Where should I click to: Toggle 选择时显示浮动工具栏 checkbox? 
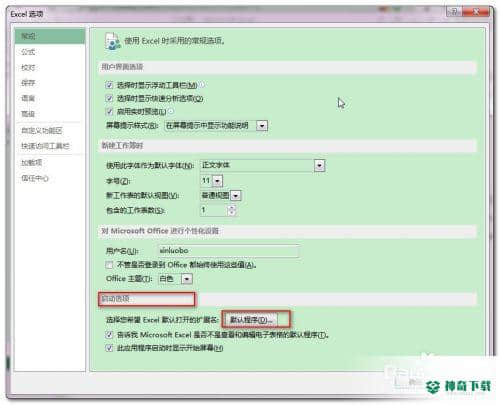pyautogui.click(x=109, y=85)
